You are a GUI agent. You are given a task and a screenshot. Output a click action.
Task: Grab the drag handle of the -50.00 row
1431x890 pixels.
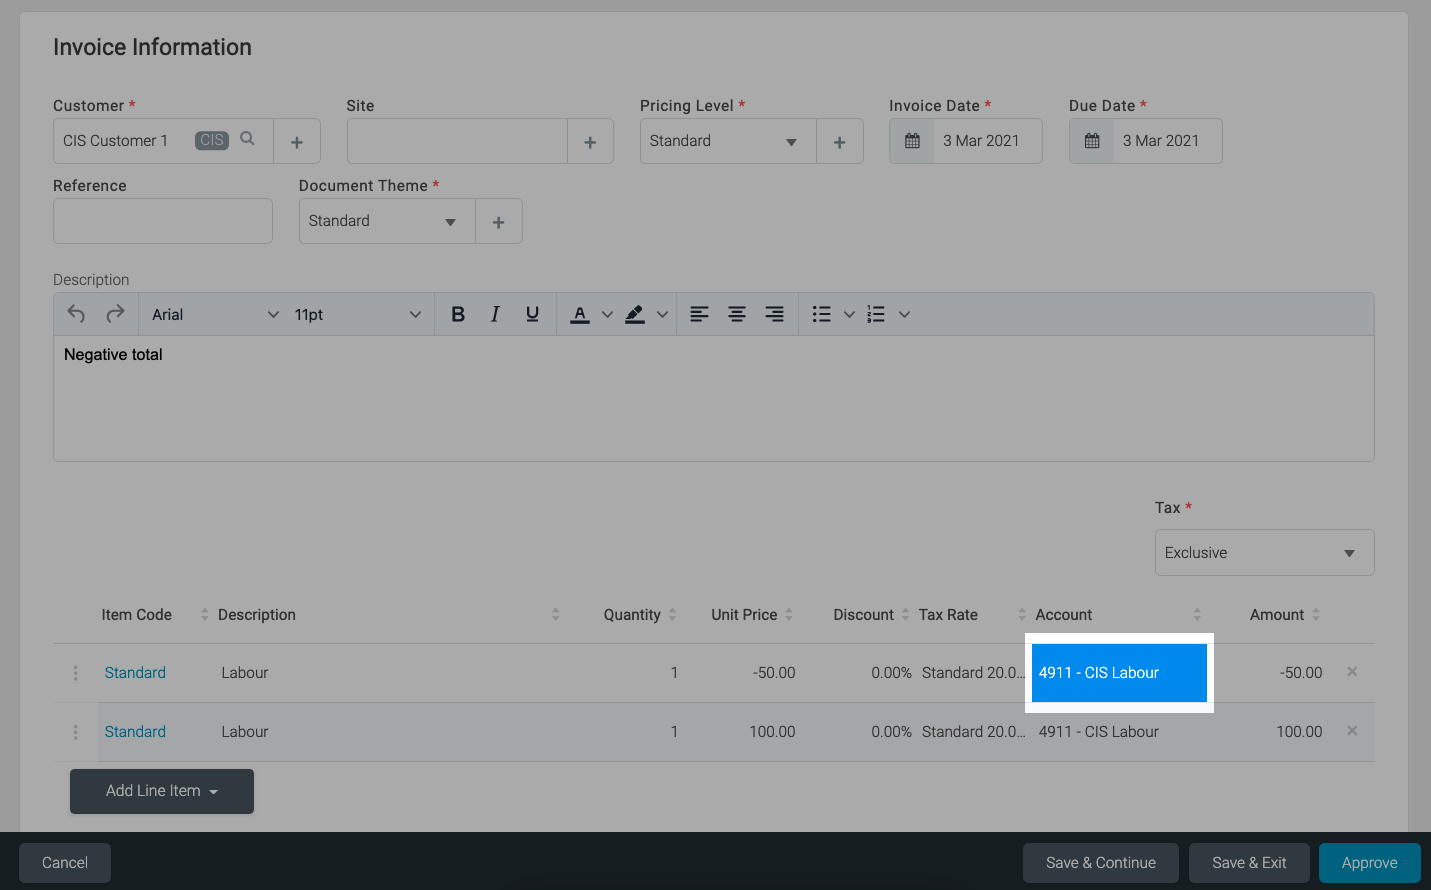(75, 673)
